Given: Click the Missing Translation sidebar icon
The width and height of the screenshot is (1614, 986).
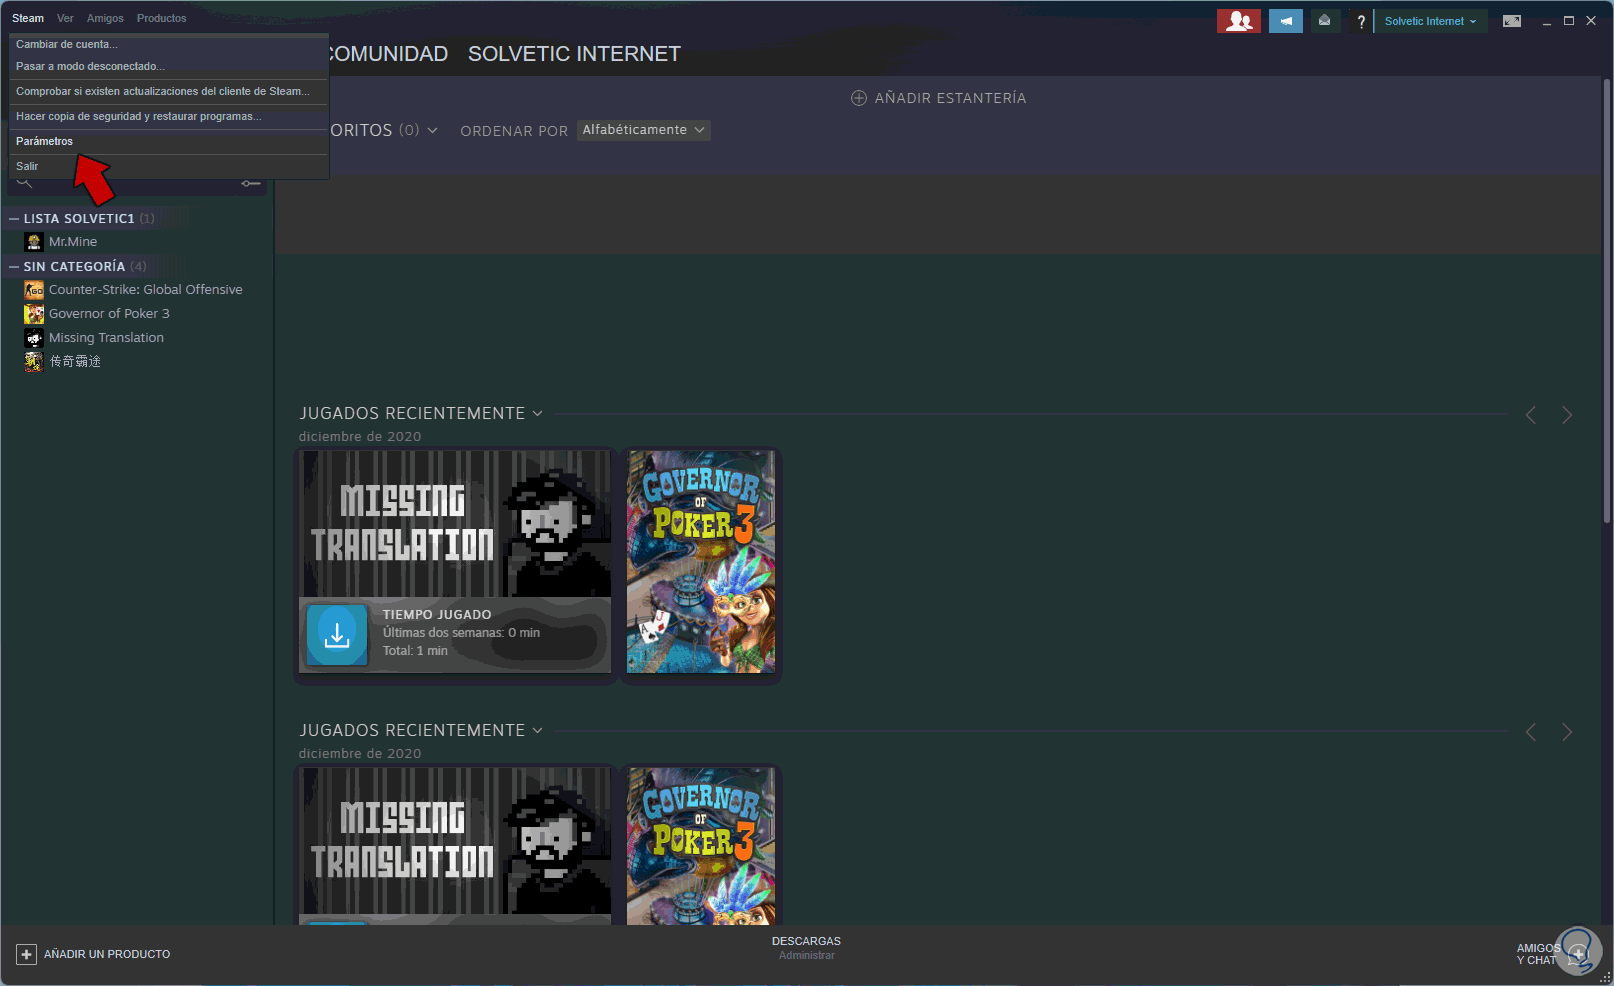Looking at the screenshot, I should click(34, 338).
